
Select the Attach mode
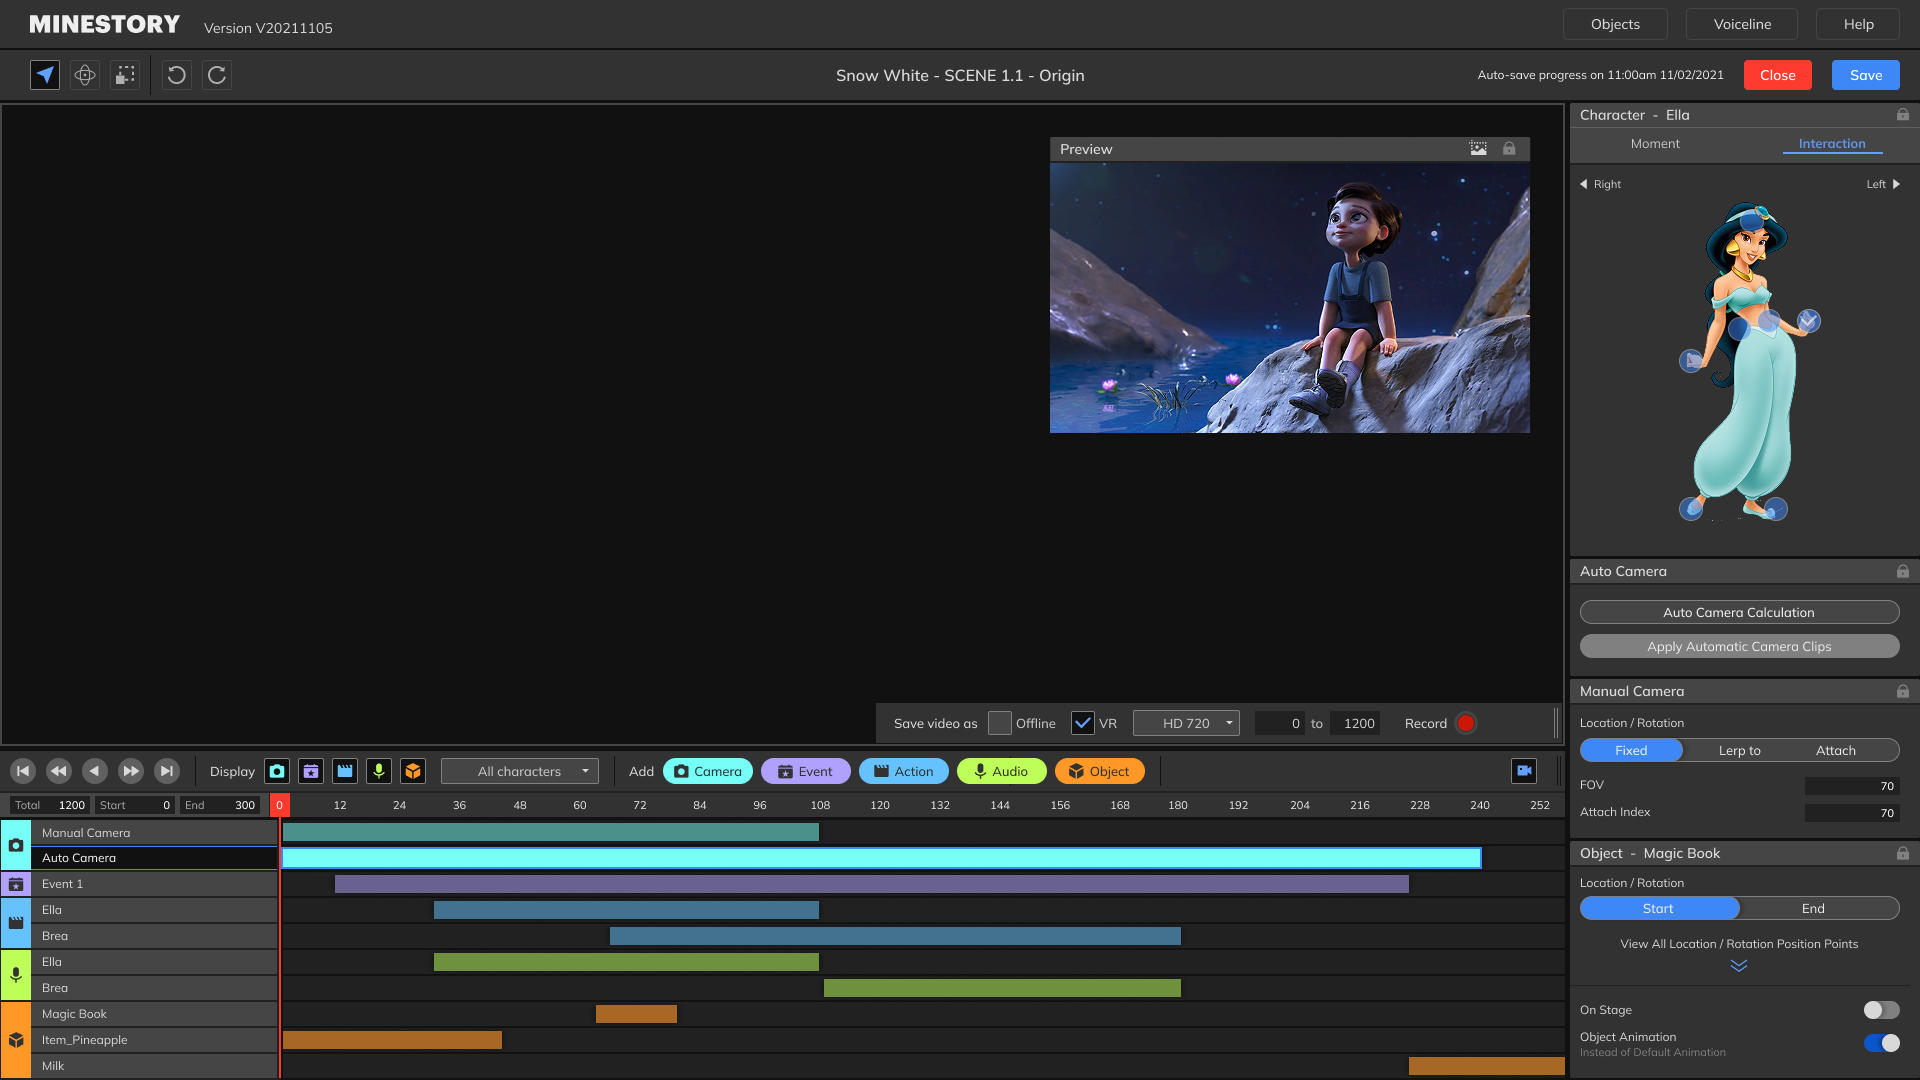pos(1836,750)
